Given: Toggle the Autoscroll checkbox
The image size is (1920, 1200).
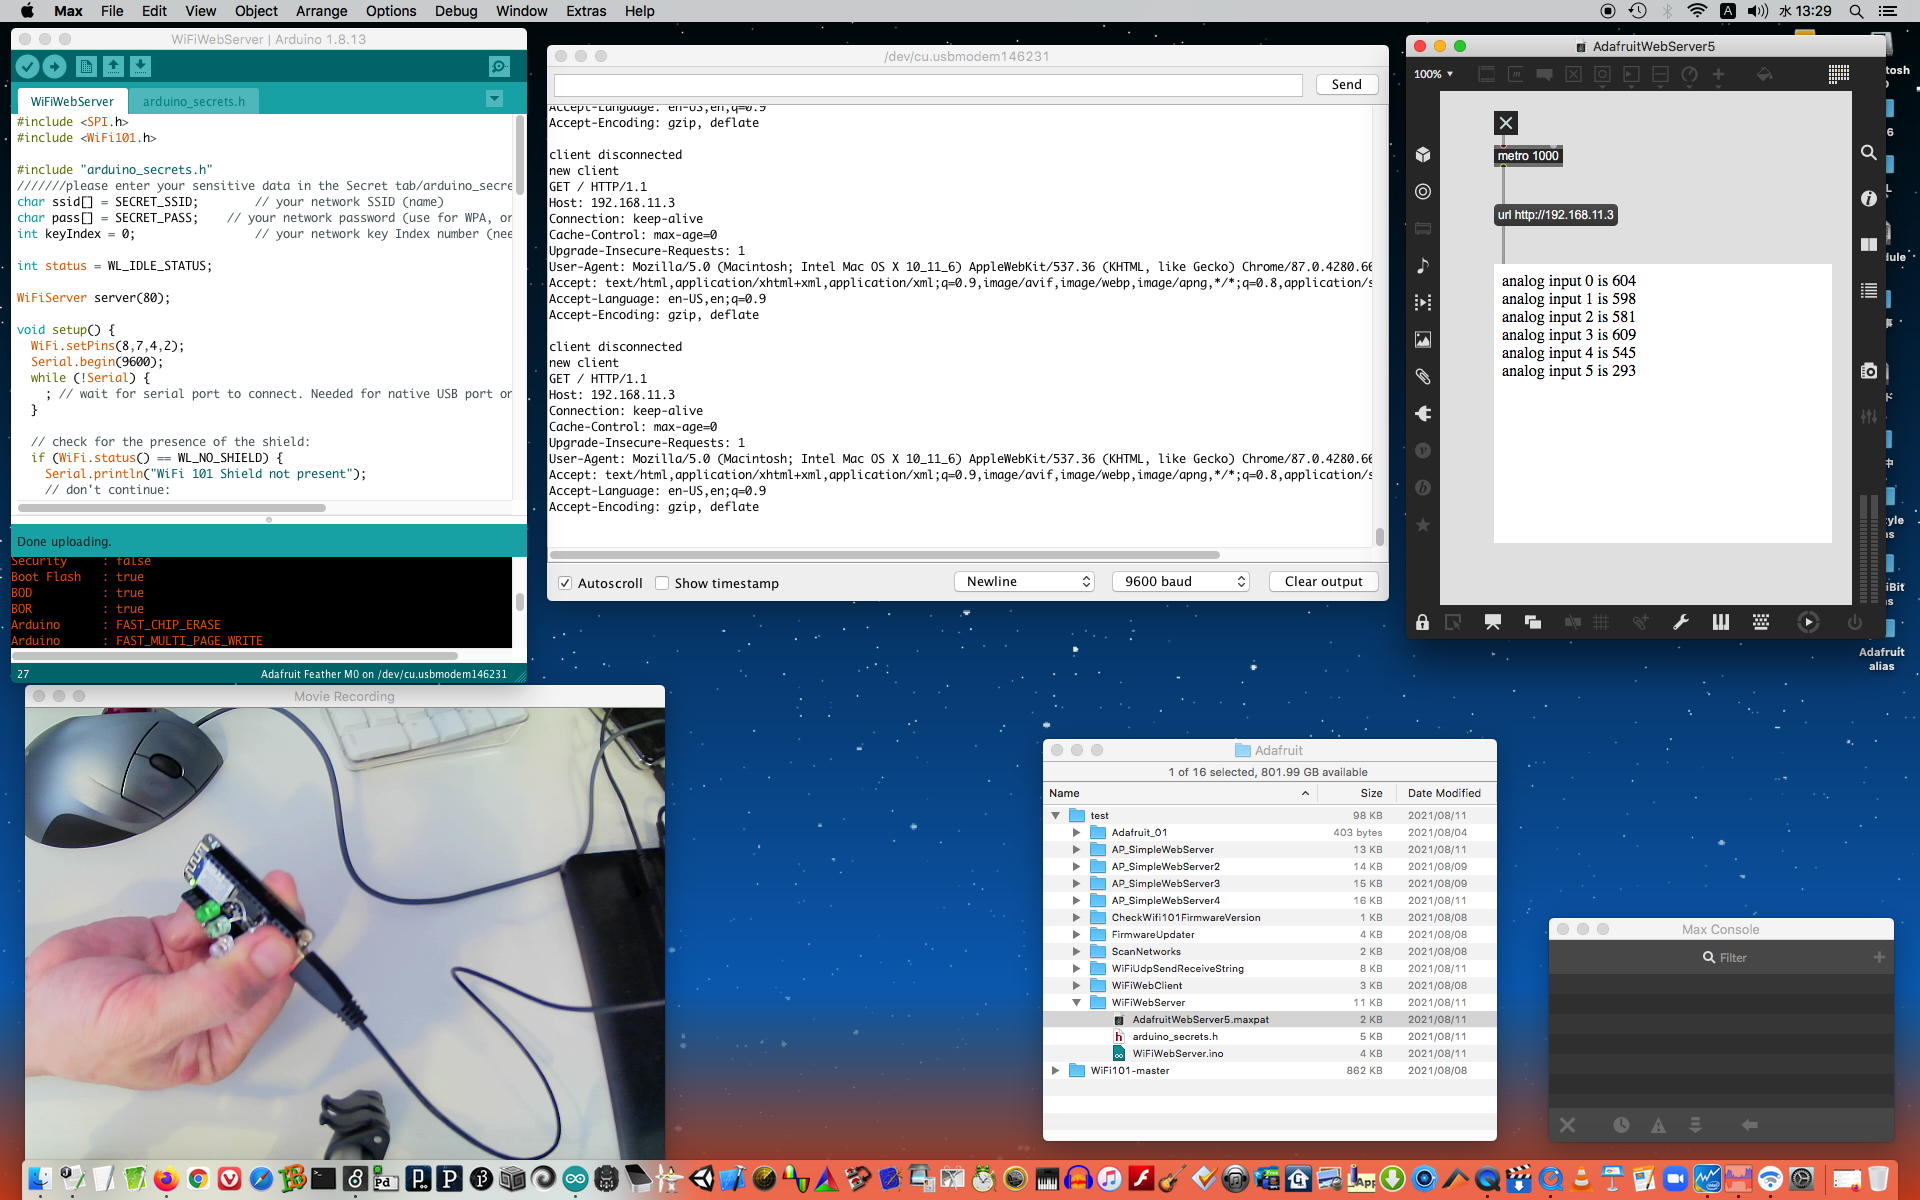Looking at the screenshot, I should pos(565,583).
